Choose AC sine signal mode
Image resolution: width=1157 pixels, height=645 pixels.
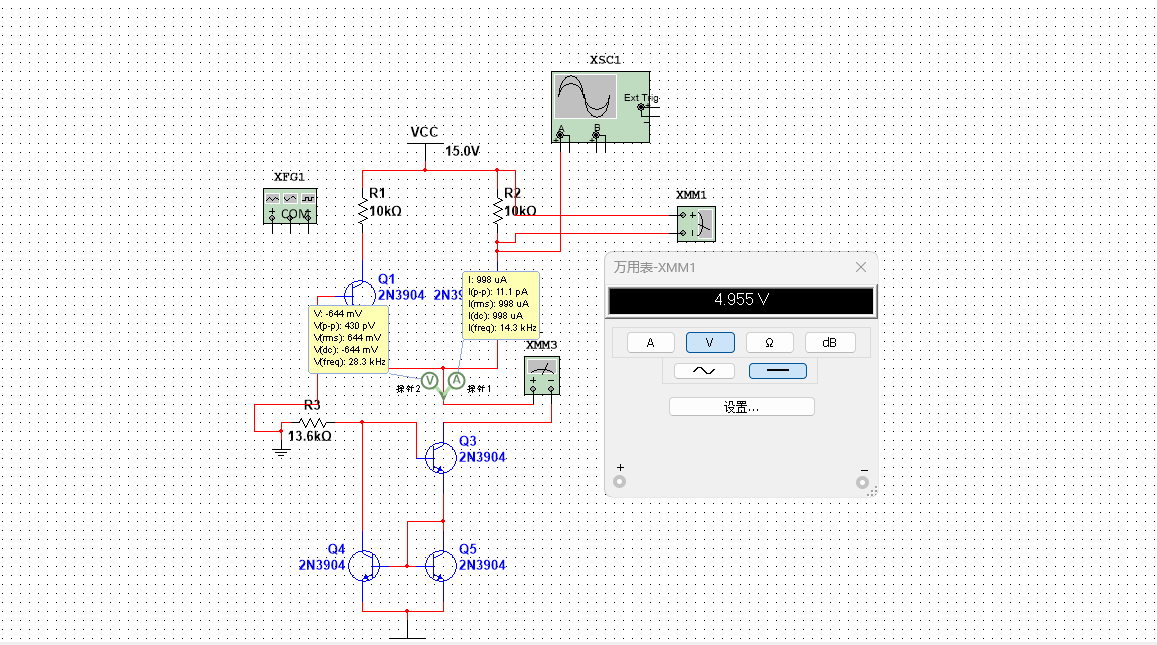click(x=704, y=370)
